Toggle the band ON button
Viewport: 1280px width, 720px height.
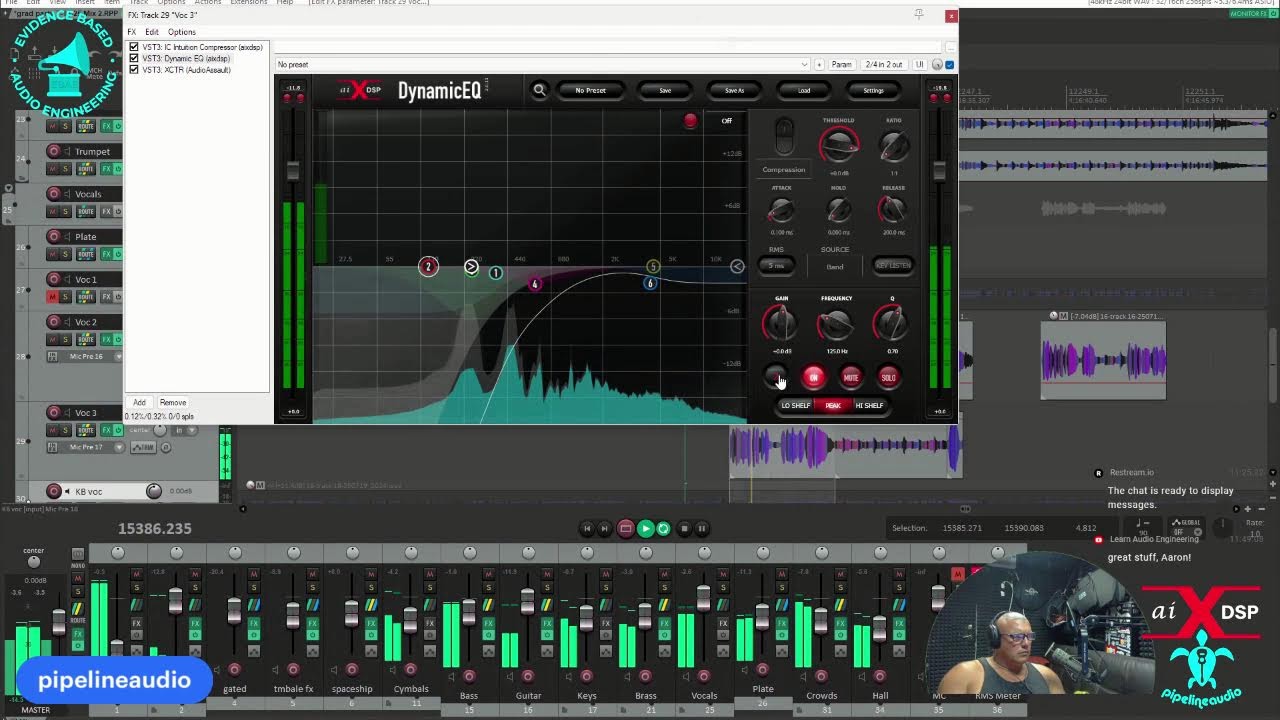[x=813, y=377]
